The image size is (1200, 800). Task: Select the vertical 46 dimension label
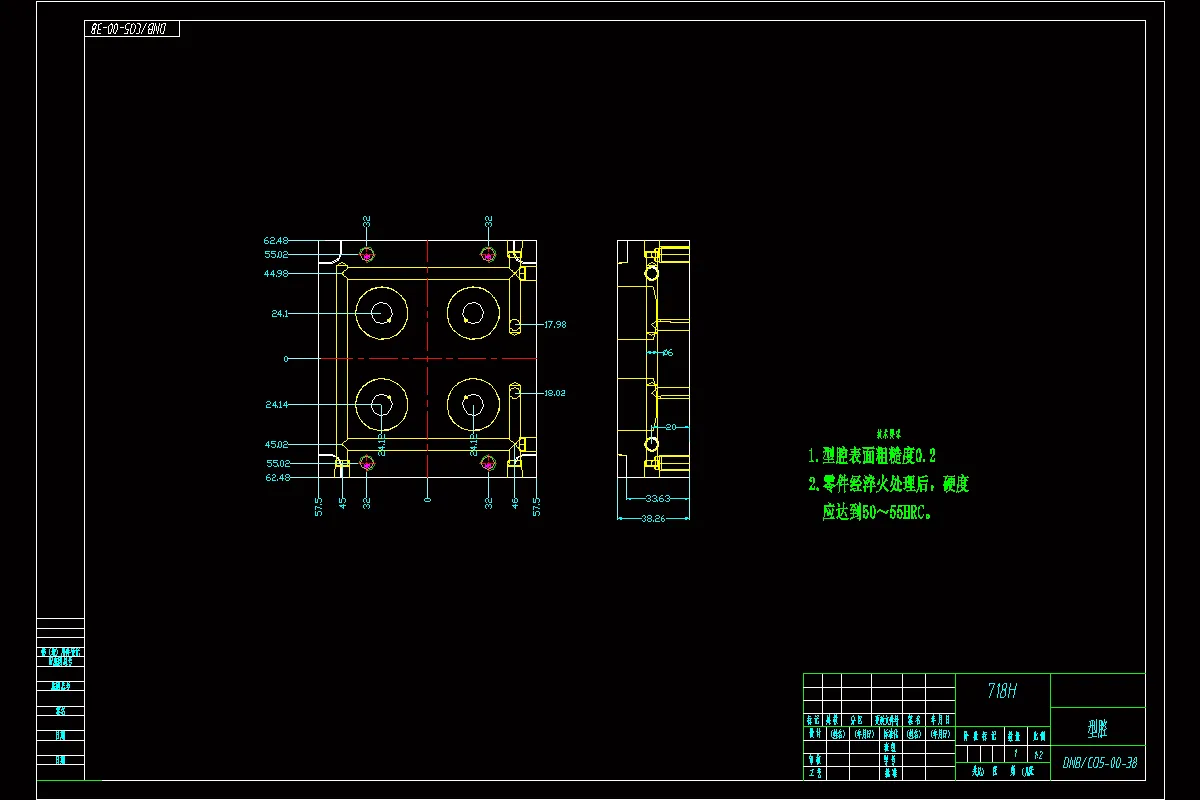(515, 501)
